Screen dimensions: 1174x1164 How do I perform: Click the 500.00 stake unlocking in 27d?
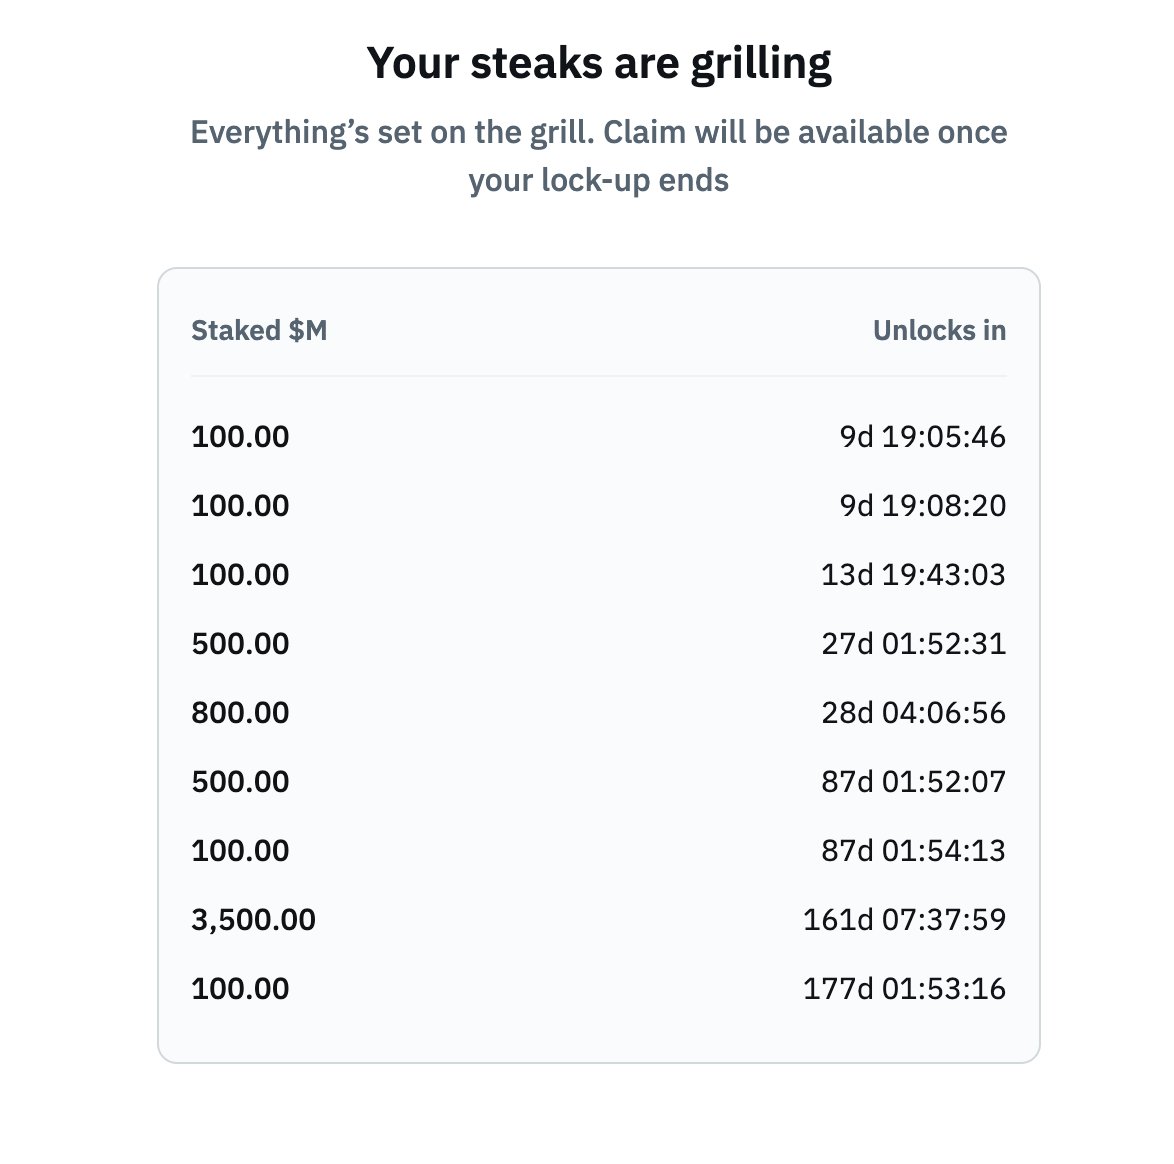pos(240,644)
